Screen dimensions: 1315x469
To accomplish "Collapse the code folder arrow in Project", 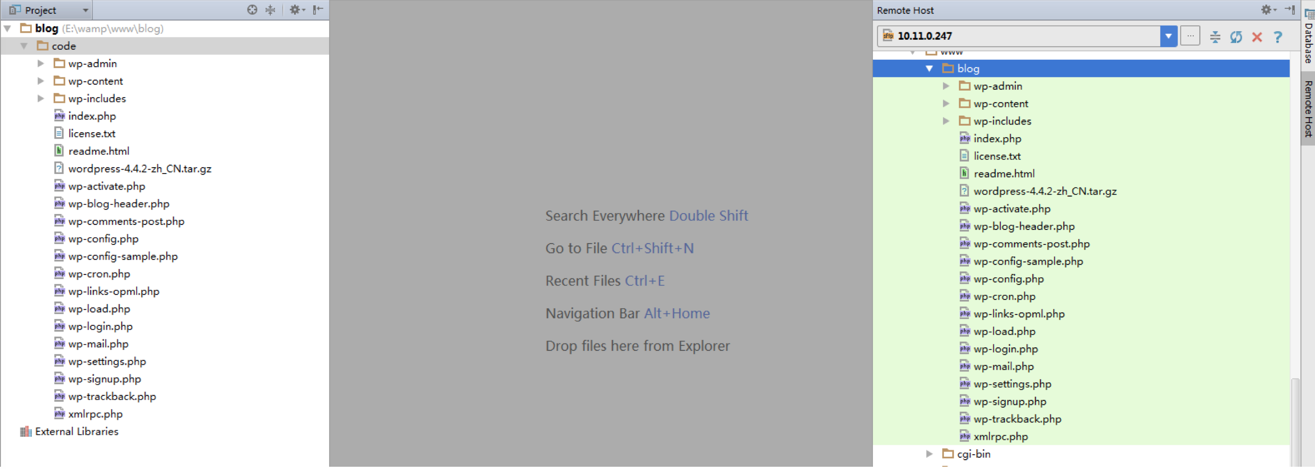I will tap(24, 46).
